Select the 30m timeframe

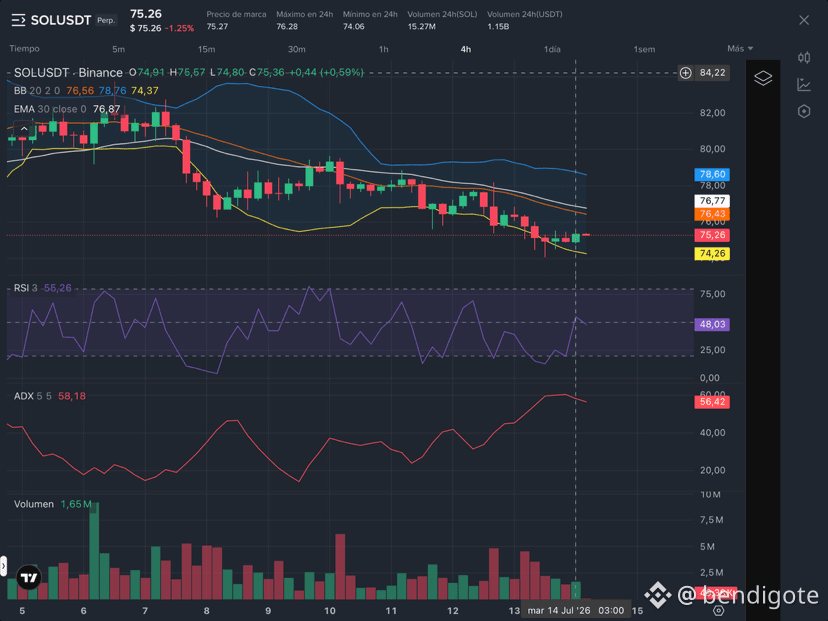click(296, 49)
